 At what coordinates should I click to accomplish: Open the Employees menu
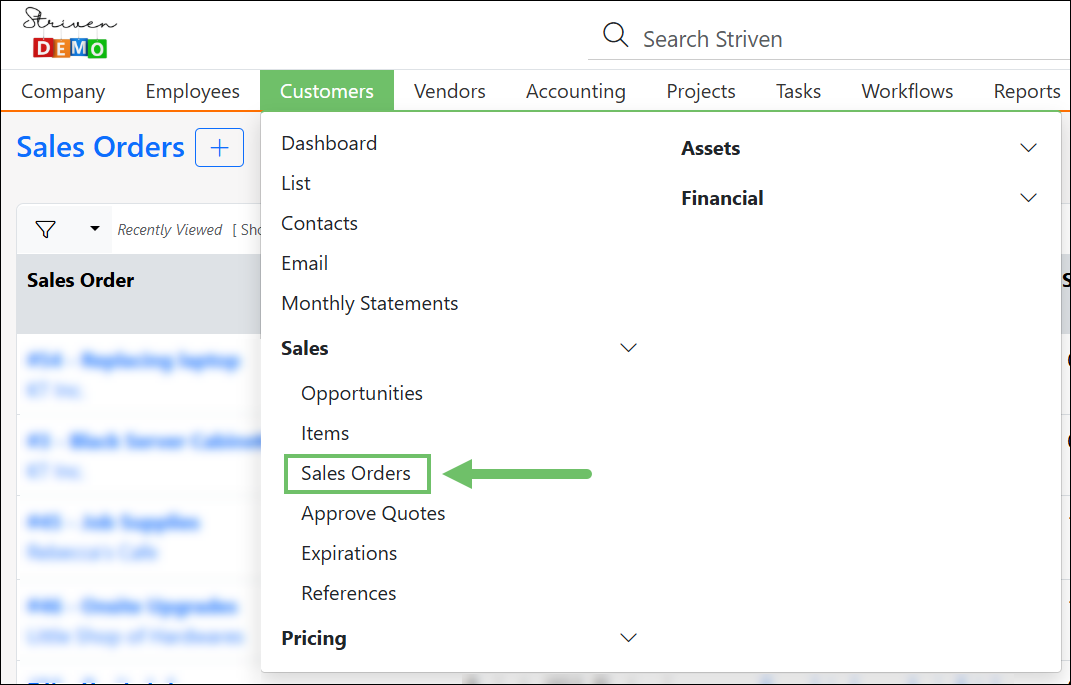point(193,91)
